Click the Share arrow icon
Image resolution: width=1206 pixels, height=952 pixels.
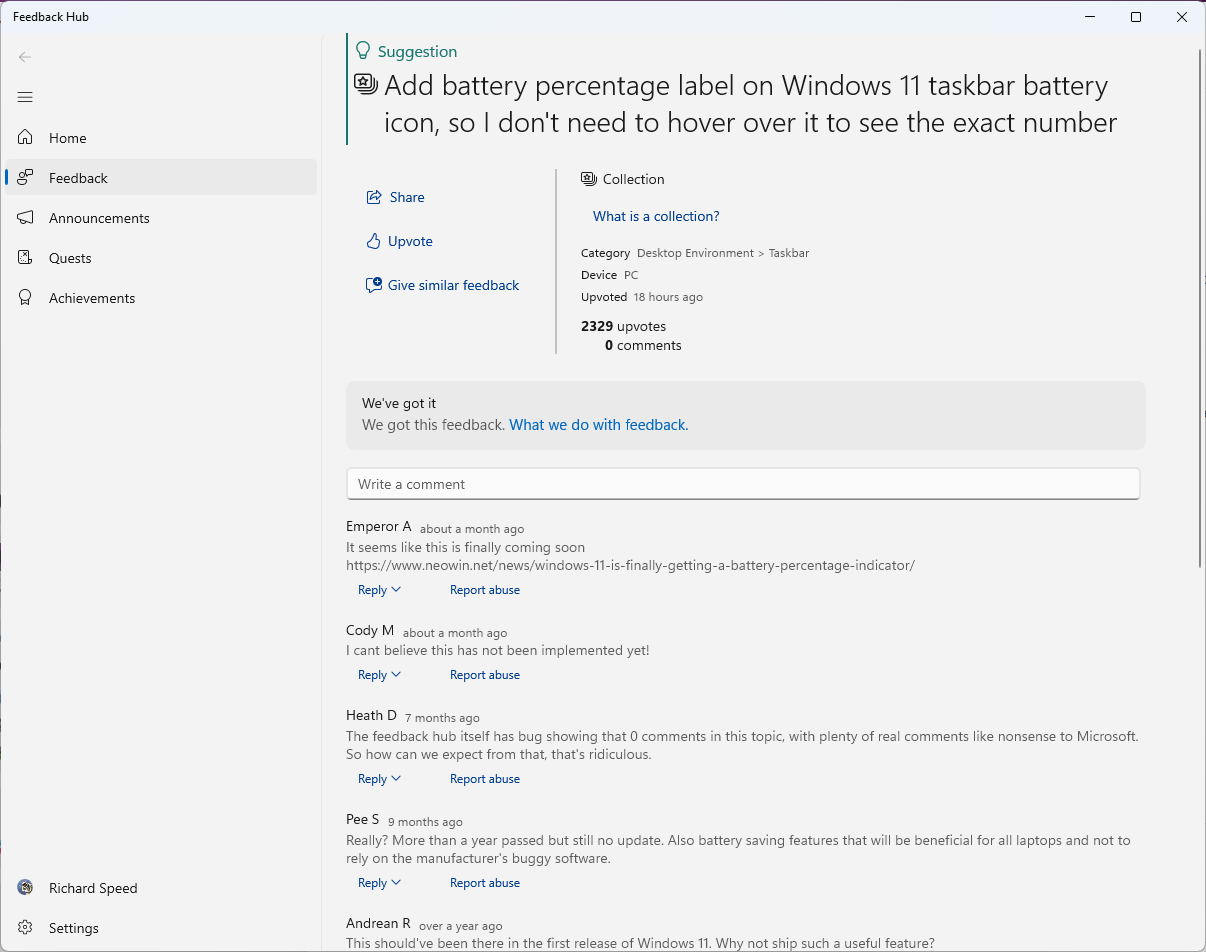pos(374,197)
